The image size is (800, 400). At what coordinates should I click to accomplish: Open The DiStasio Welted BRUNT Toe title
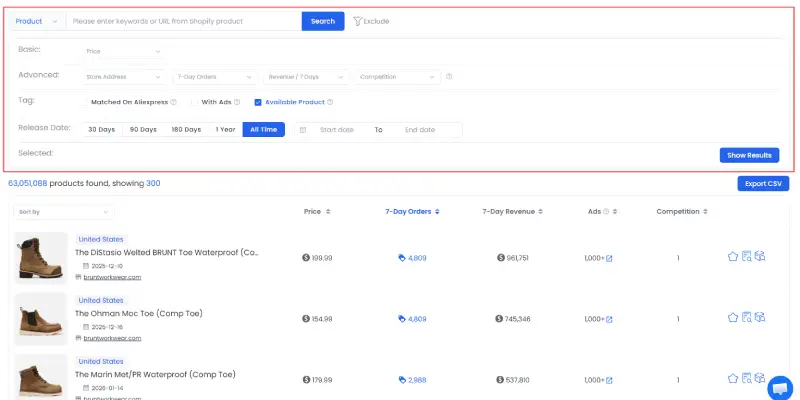click(x=167, y=253)
